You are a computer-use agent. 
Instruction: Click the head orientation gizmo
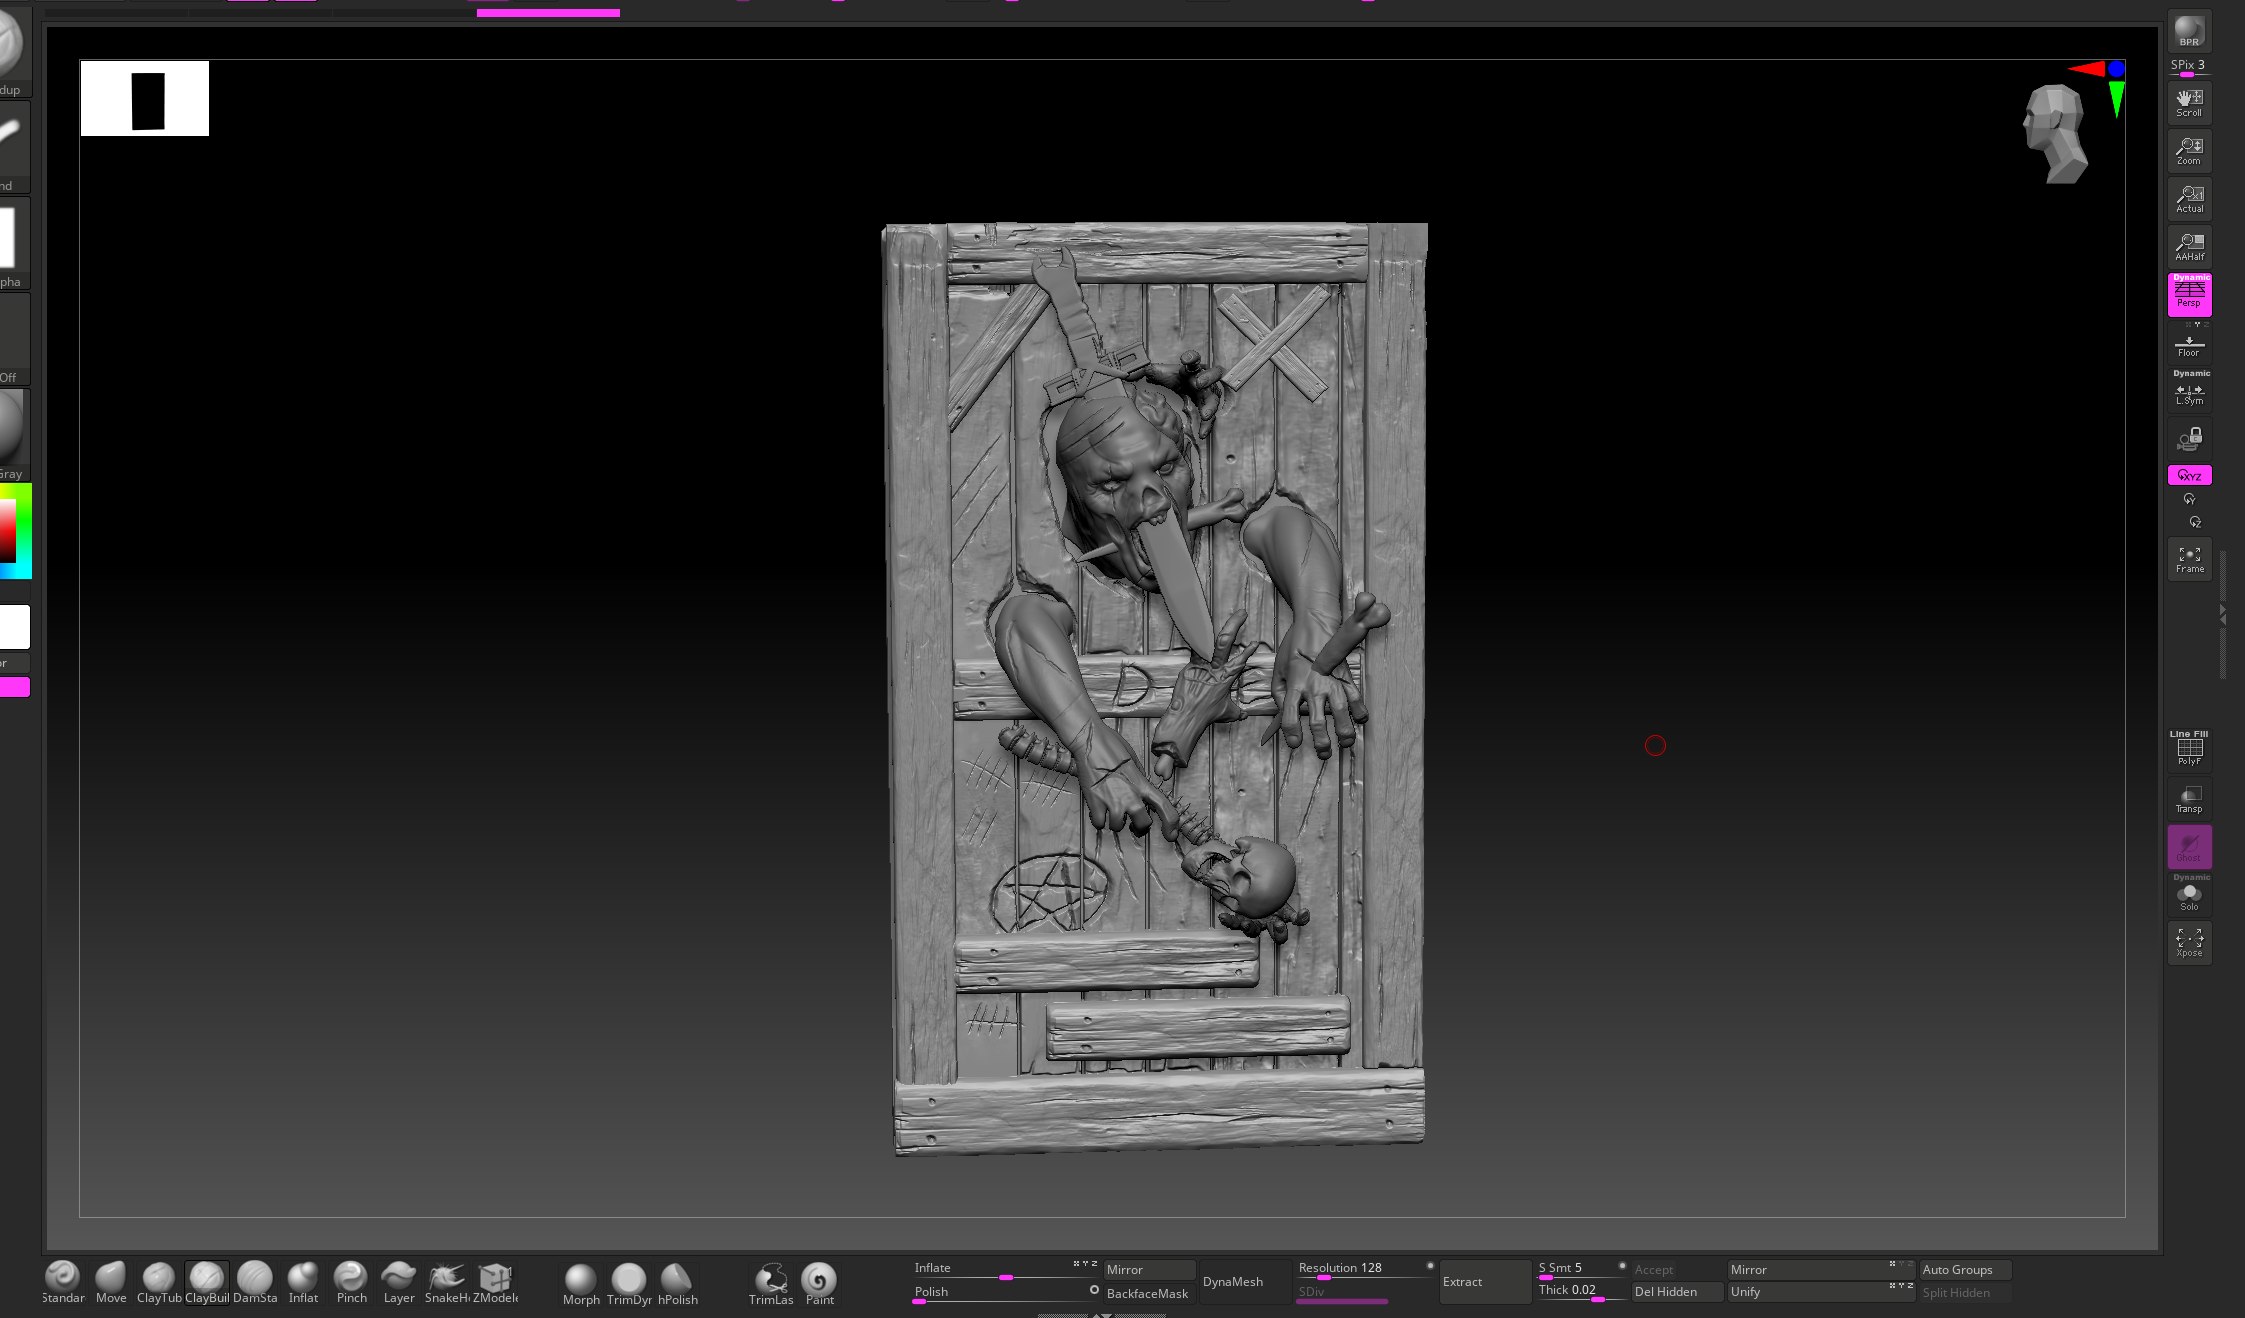pos(2054,134)
